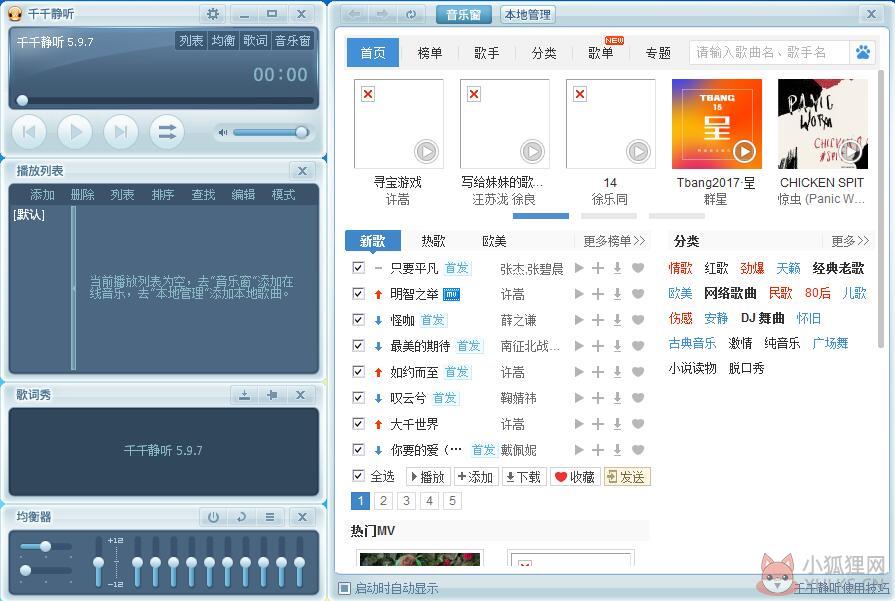This screenshot has width=895, height=601.
Task: Toggle the equalizer power button
Action: pyautogui.click(x=213, y=517)
